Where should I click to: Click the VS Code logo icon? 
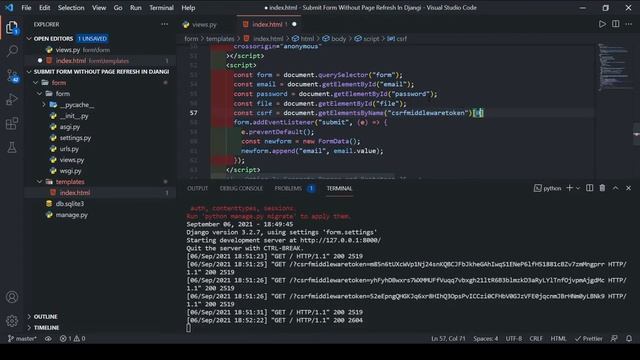pos(9,8)
